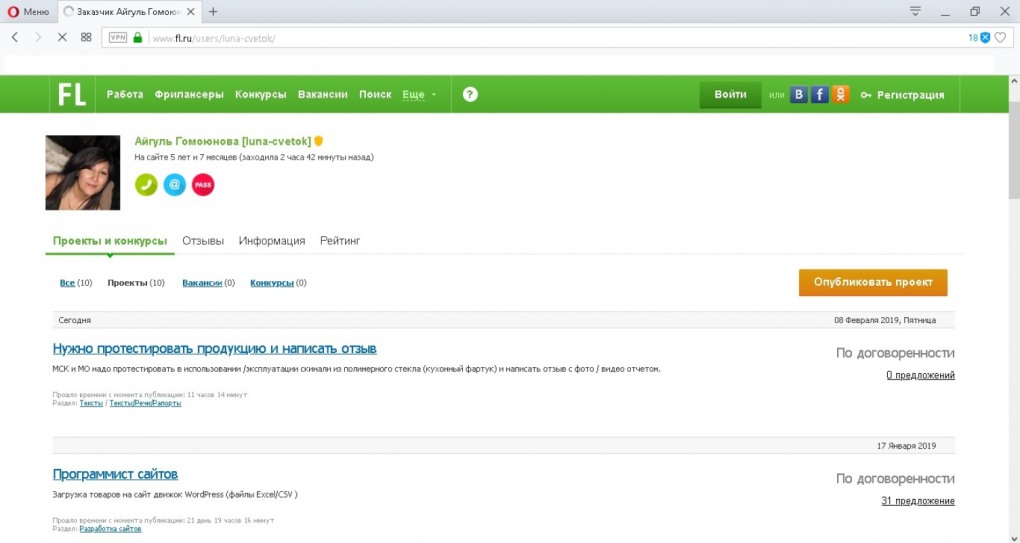Expand the Еще dropdown menu
The width and height of the screenshot is (1020, 543).
pyautogui.click(x=420, y=95)
